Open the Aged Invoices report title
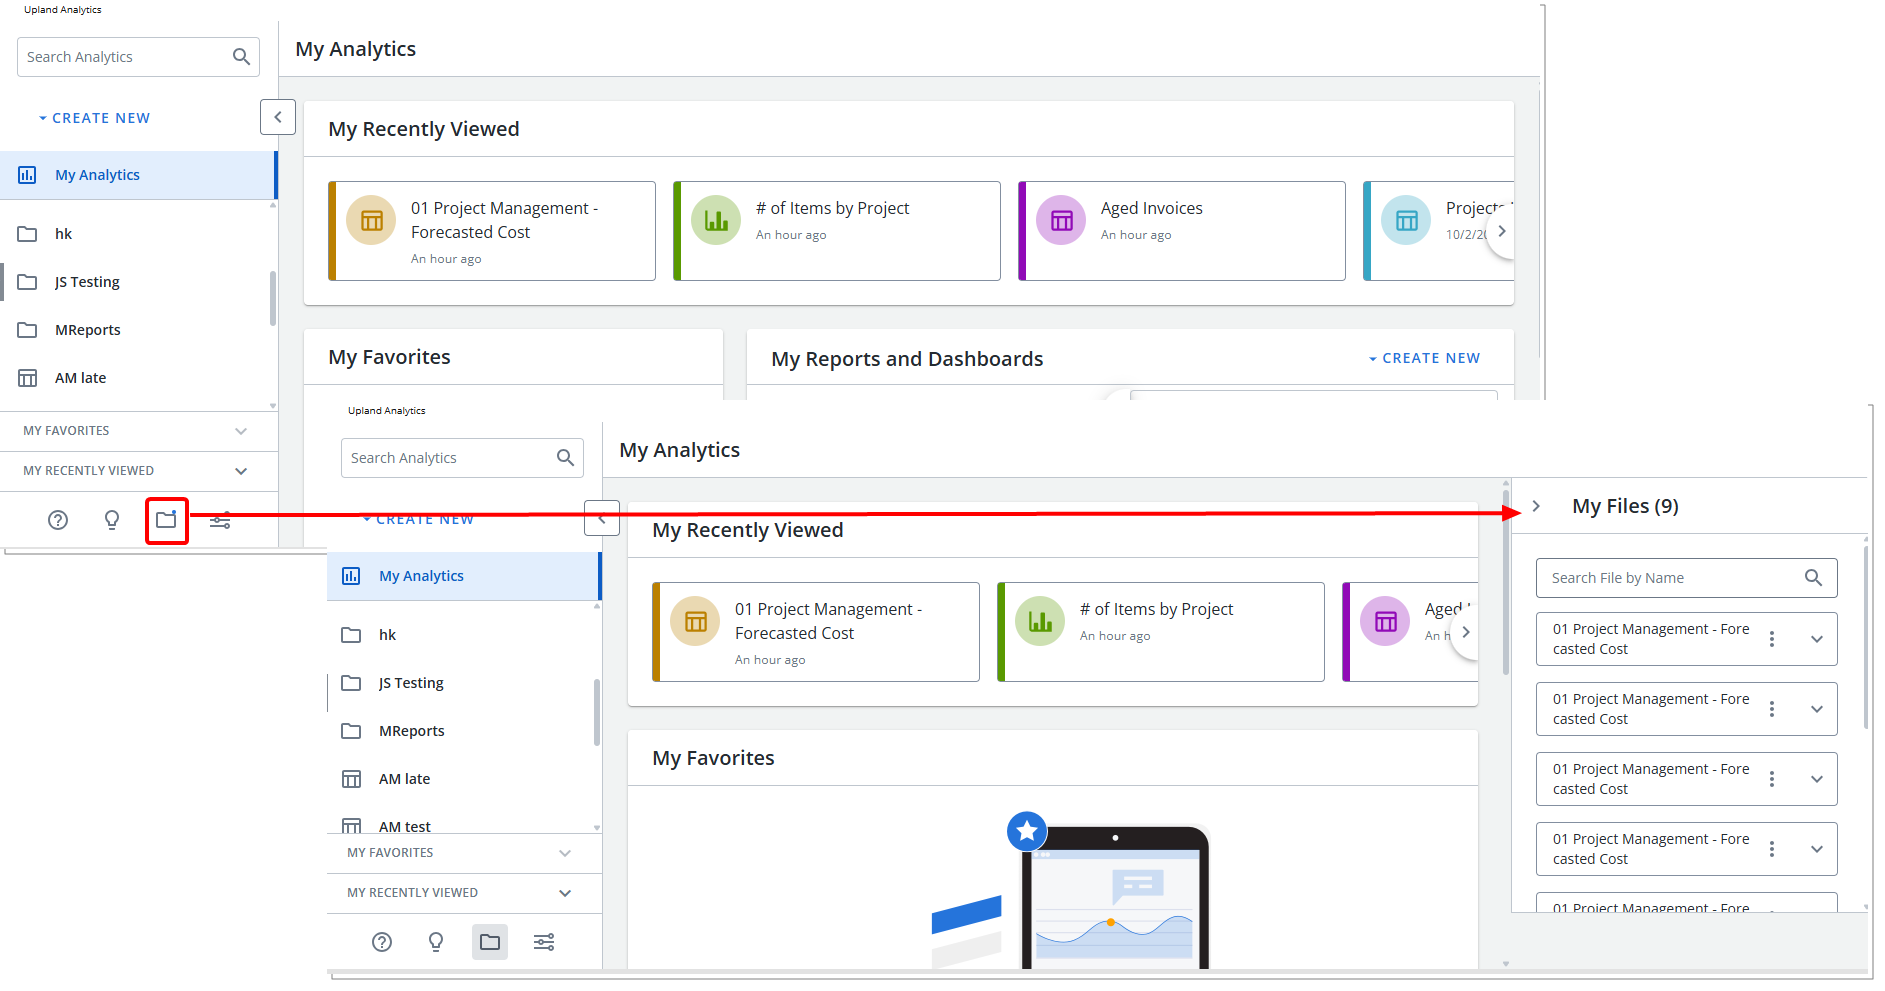The height and width of the screenshot is (991, 1885). click(x=1151, y=208)
